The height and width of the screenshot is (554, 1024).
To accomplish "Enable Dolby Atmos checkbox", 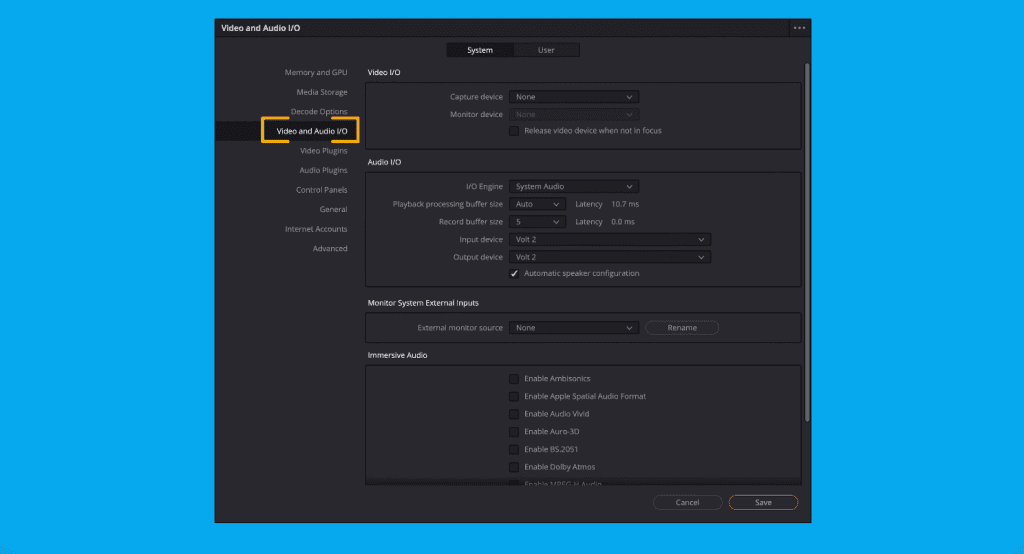I will coord(514,467).
